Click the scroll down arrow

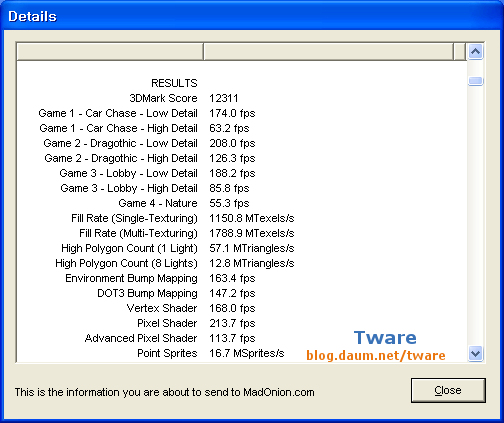475,353
